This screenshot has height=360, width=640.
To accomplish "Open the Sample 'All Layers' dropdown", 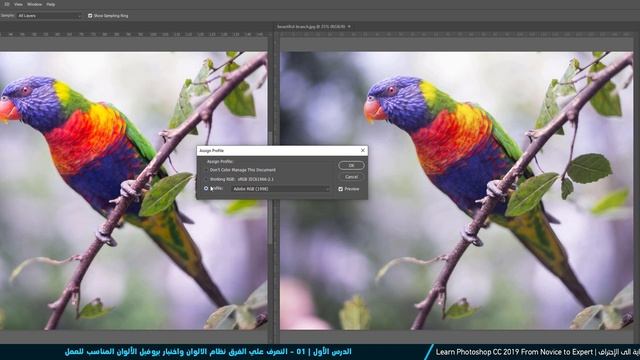I will 49,16.
